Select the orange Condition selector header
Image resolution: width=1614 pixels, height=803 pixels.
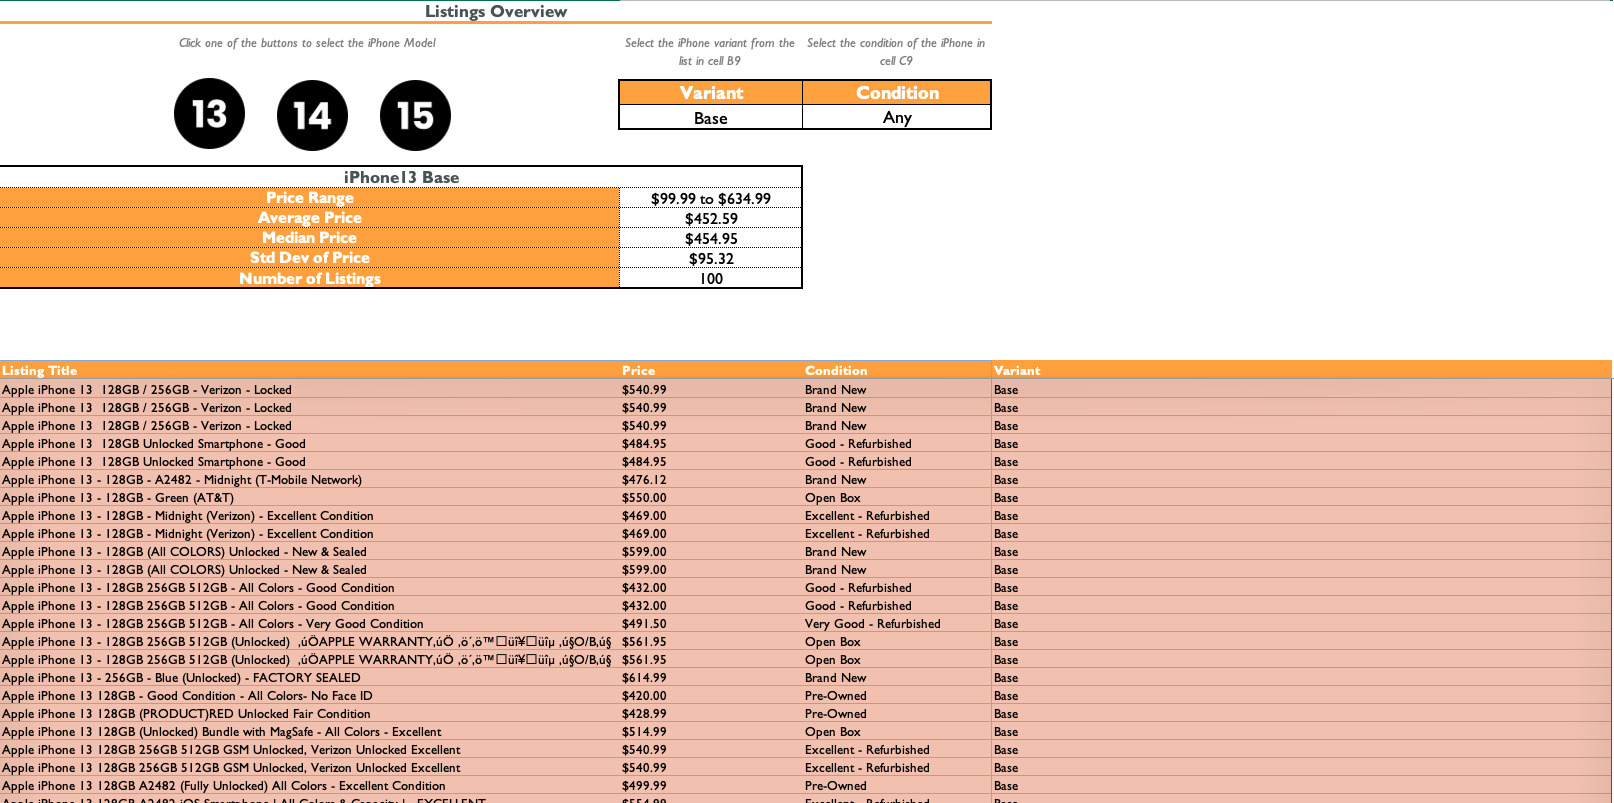896,93
